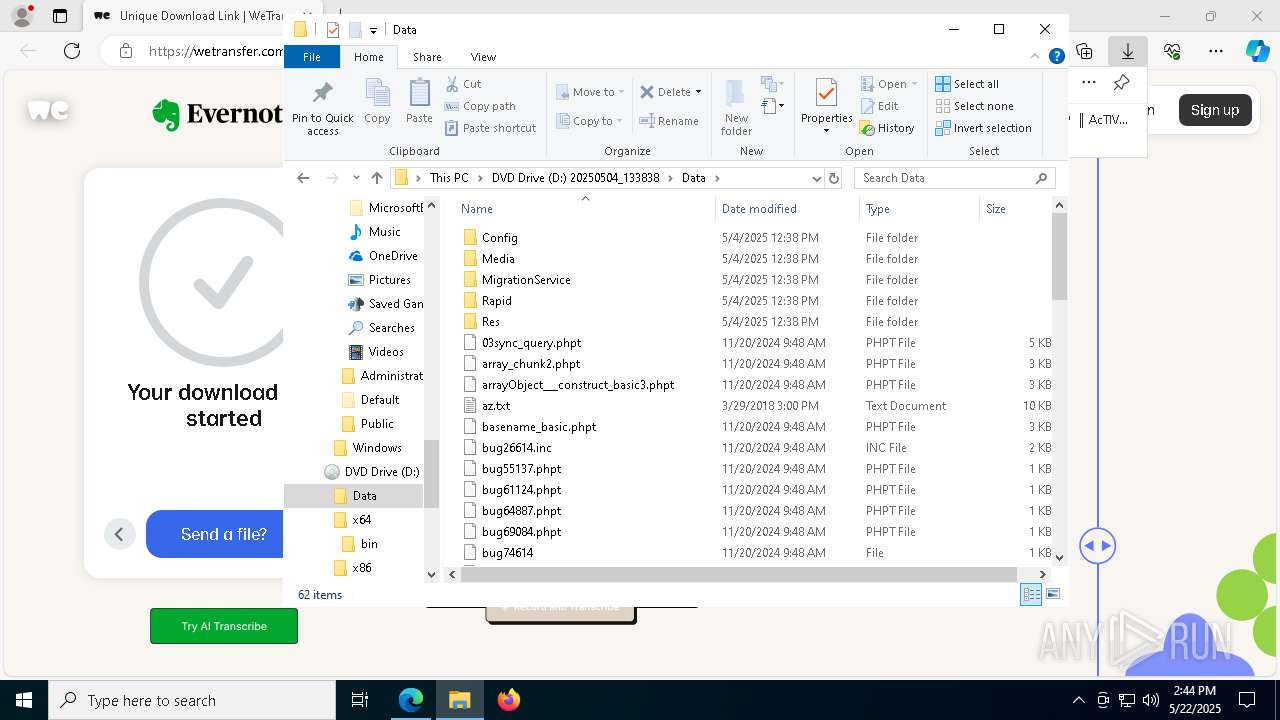Image resolution: width=1280 pixels, height=720 pixels.
Task: Go up one folder level arrow
Action: coord(376,178)
